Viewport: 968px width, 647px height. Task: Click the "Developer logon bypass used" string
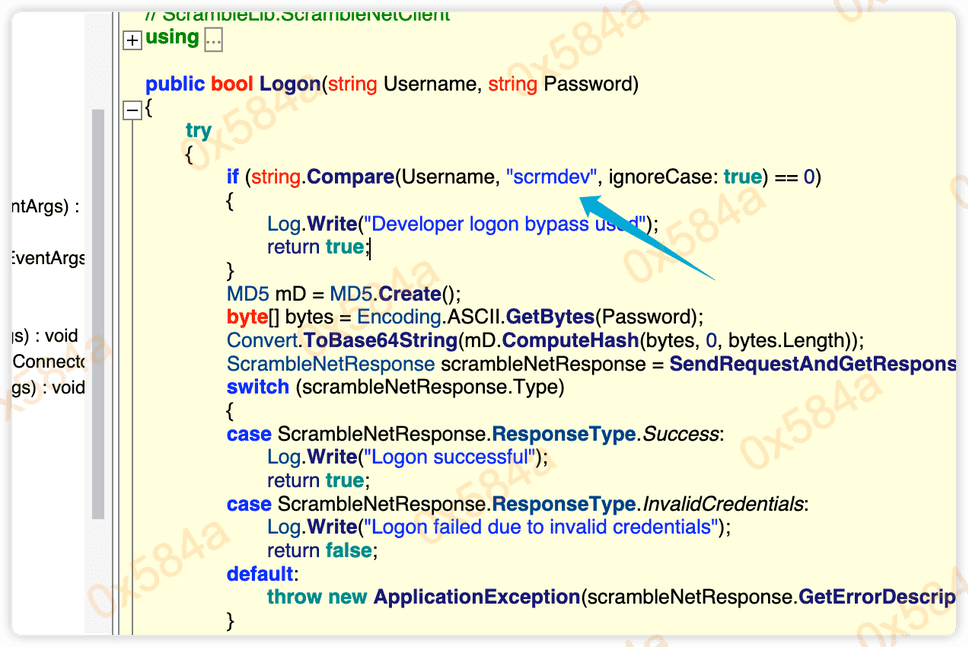(506, 224)
